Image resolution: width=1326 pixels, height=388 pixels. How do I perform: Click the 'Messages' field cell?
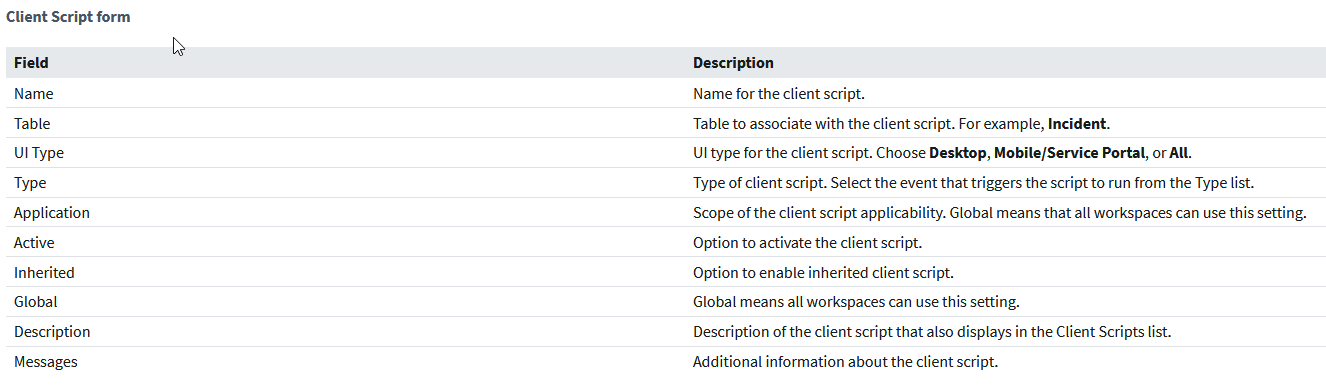point(46,362)
